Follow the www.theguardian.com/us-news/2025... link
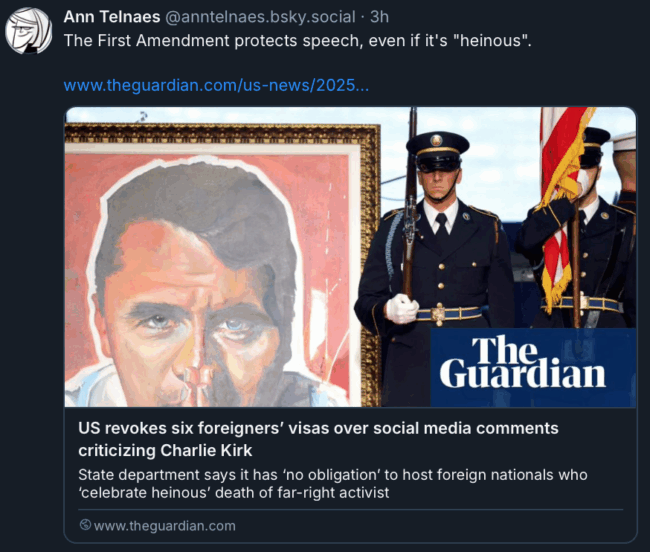 pos(216,85)
